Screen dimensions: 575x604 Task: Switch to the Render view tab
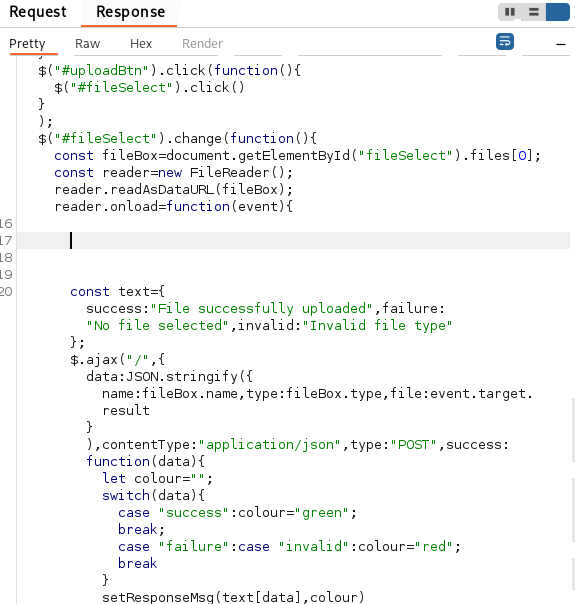202,44
